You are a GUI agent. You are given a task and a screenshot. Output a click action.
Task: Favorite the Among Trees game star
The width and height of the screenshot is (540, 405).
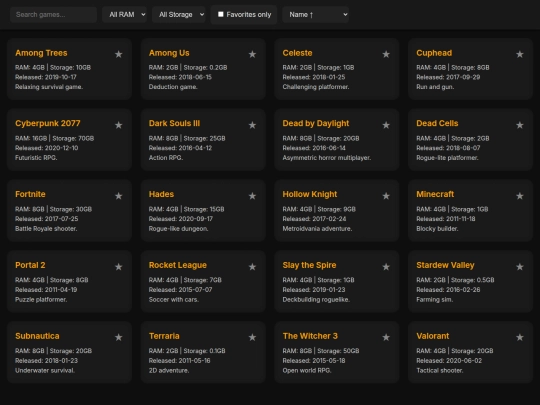coord(118,54)
